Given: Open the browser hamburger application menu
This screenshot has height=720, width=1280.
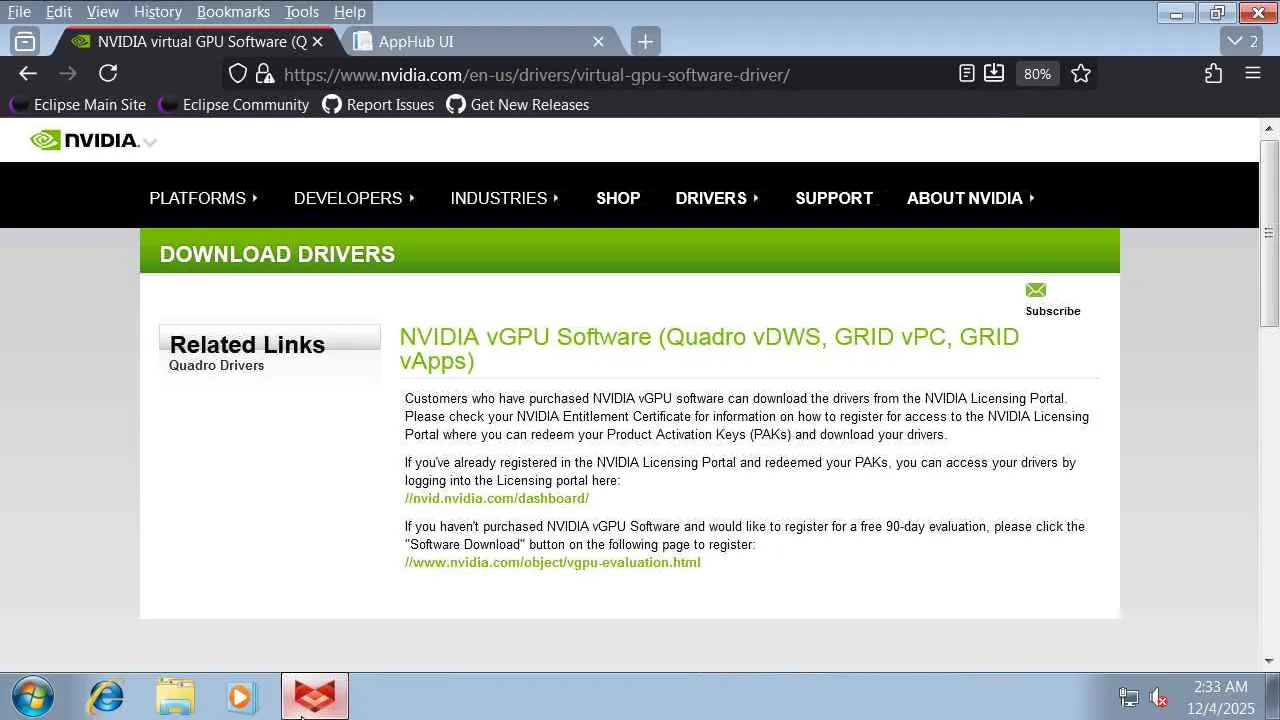Looking at the screenshot, I should click(x=1252, y=73).
